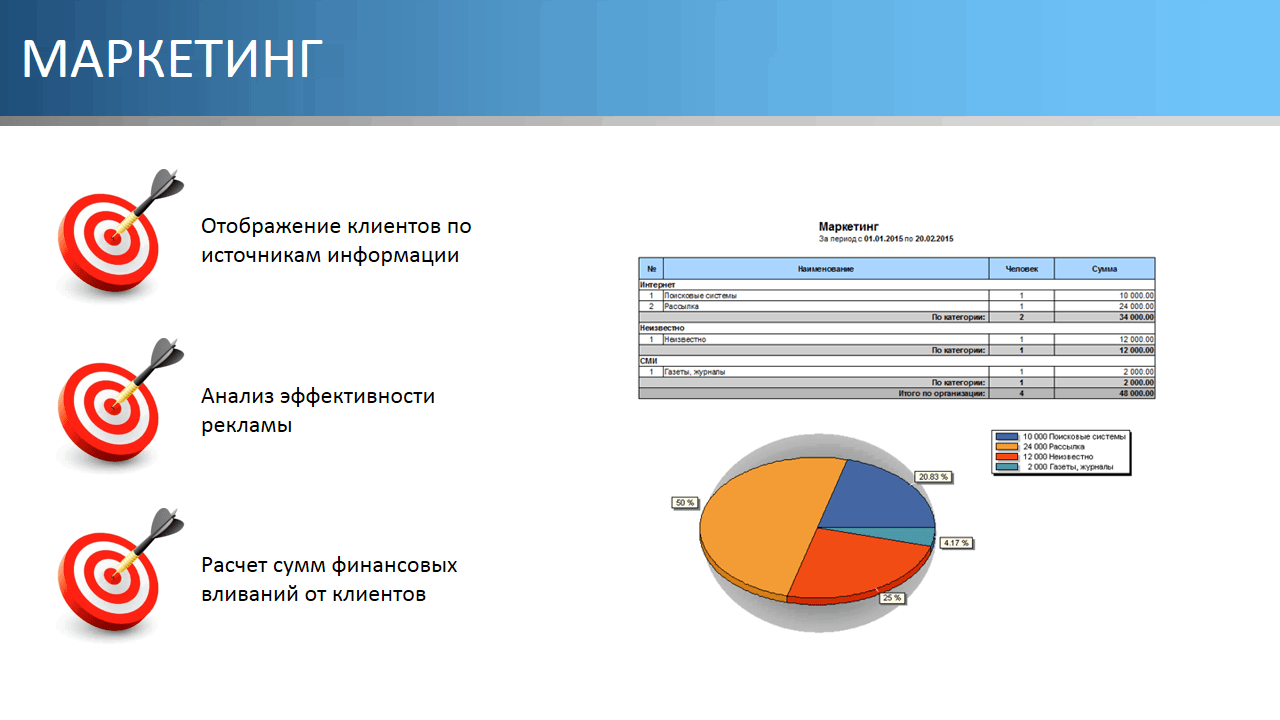Click the "24 000.00" sum cell
Screen dimensions: 1280x720
tap(1105, 306)
